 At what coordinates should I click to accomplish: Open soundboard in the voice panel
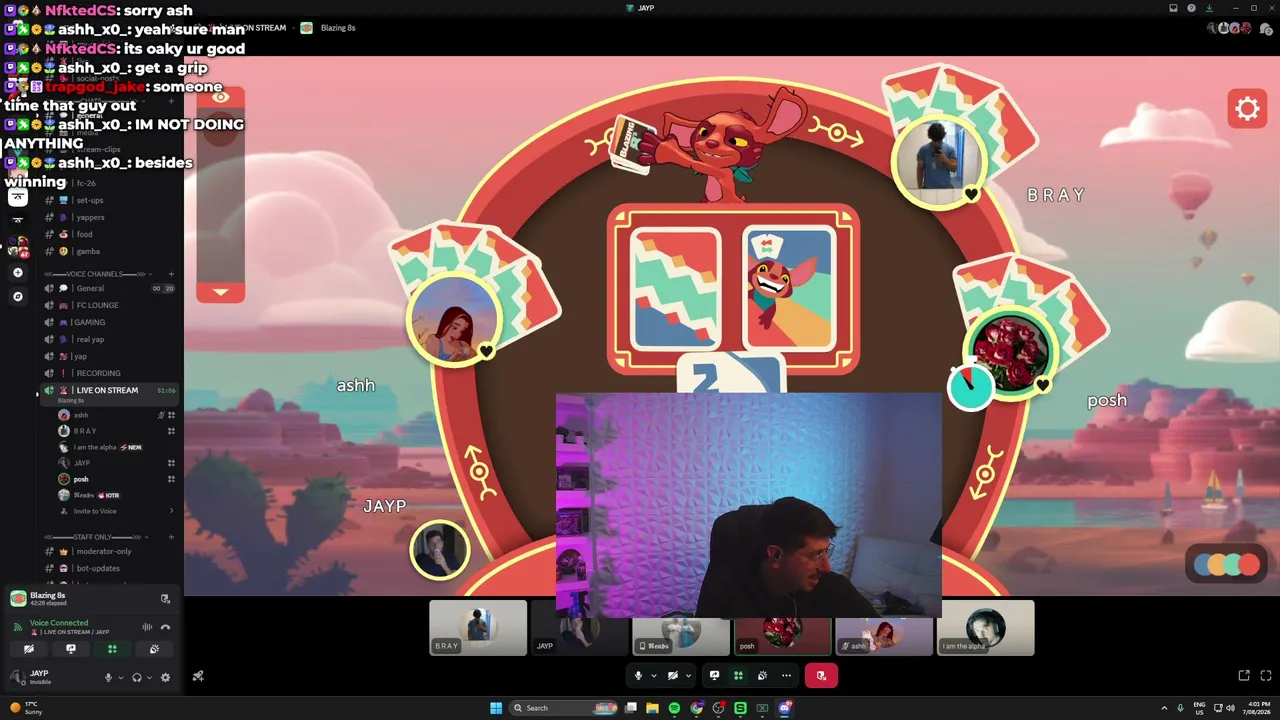tap(154, 649)
